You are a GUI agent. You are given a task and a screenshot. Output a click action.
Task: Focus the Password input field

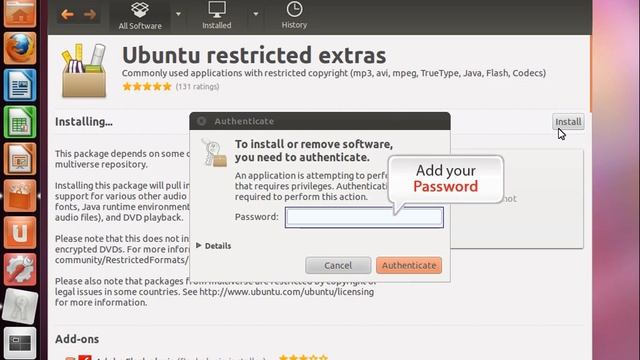point(364,217)
